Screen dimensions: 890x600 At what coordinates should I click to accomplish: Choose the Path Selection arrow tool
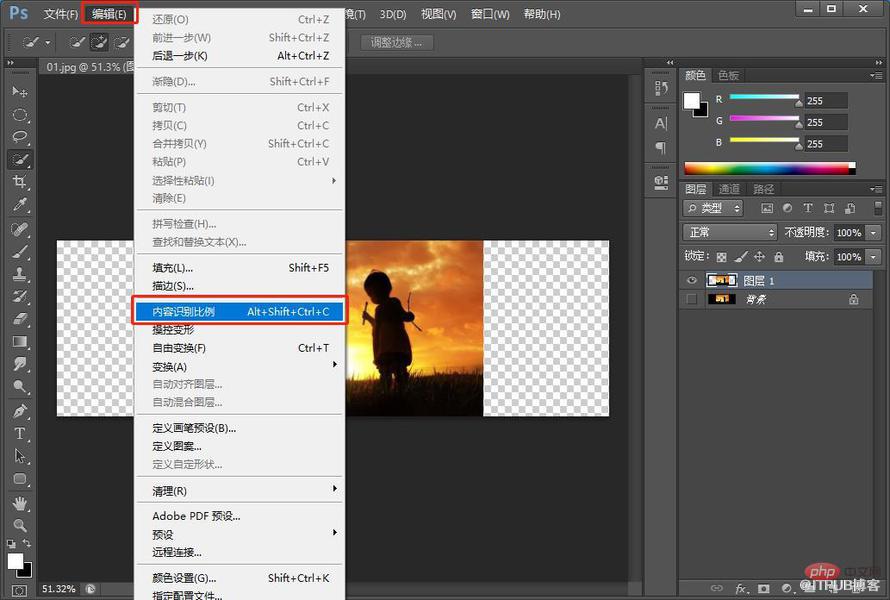click(20, 456)
